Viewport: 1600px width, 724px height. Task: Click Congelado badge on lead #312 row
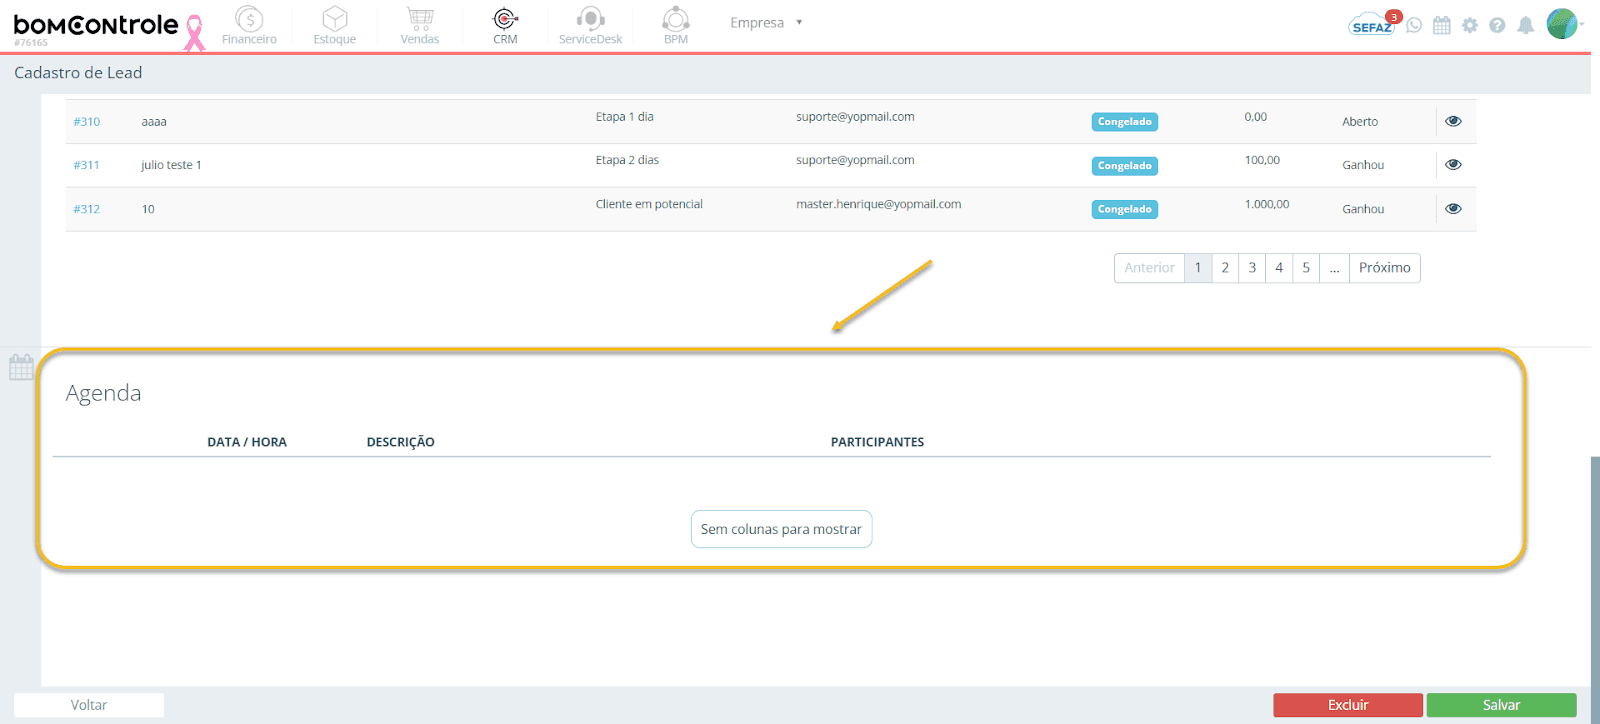click(x=1124, y=209)
